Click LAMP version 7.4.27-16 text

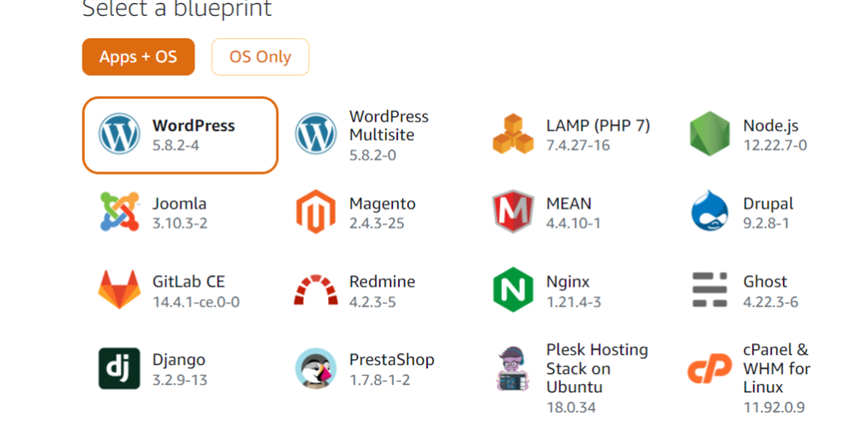point(578,145)
